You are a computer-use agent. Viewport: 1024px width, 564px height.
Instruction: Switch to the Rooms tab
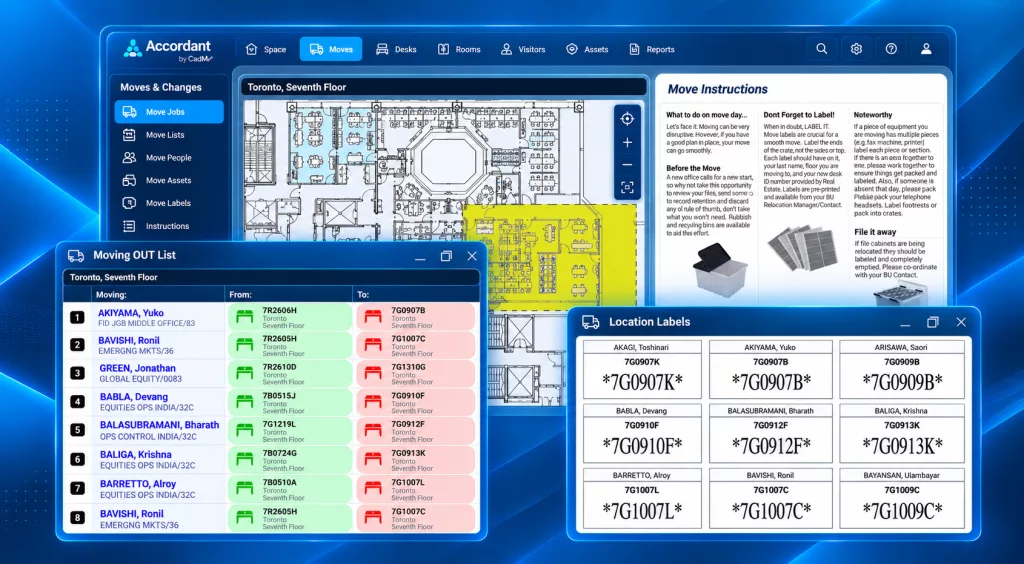(x=459, y=49)
